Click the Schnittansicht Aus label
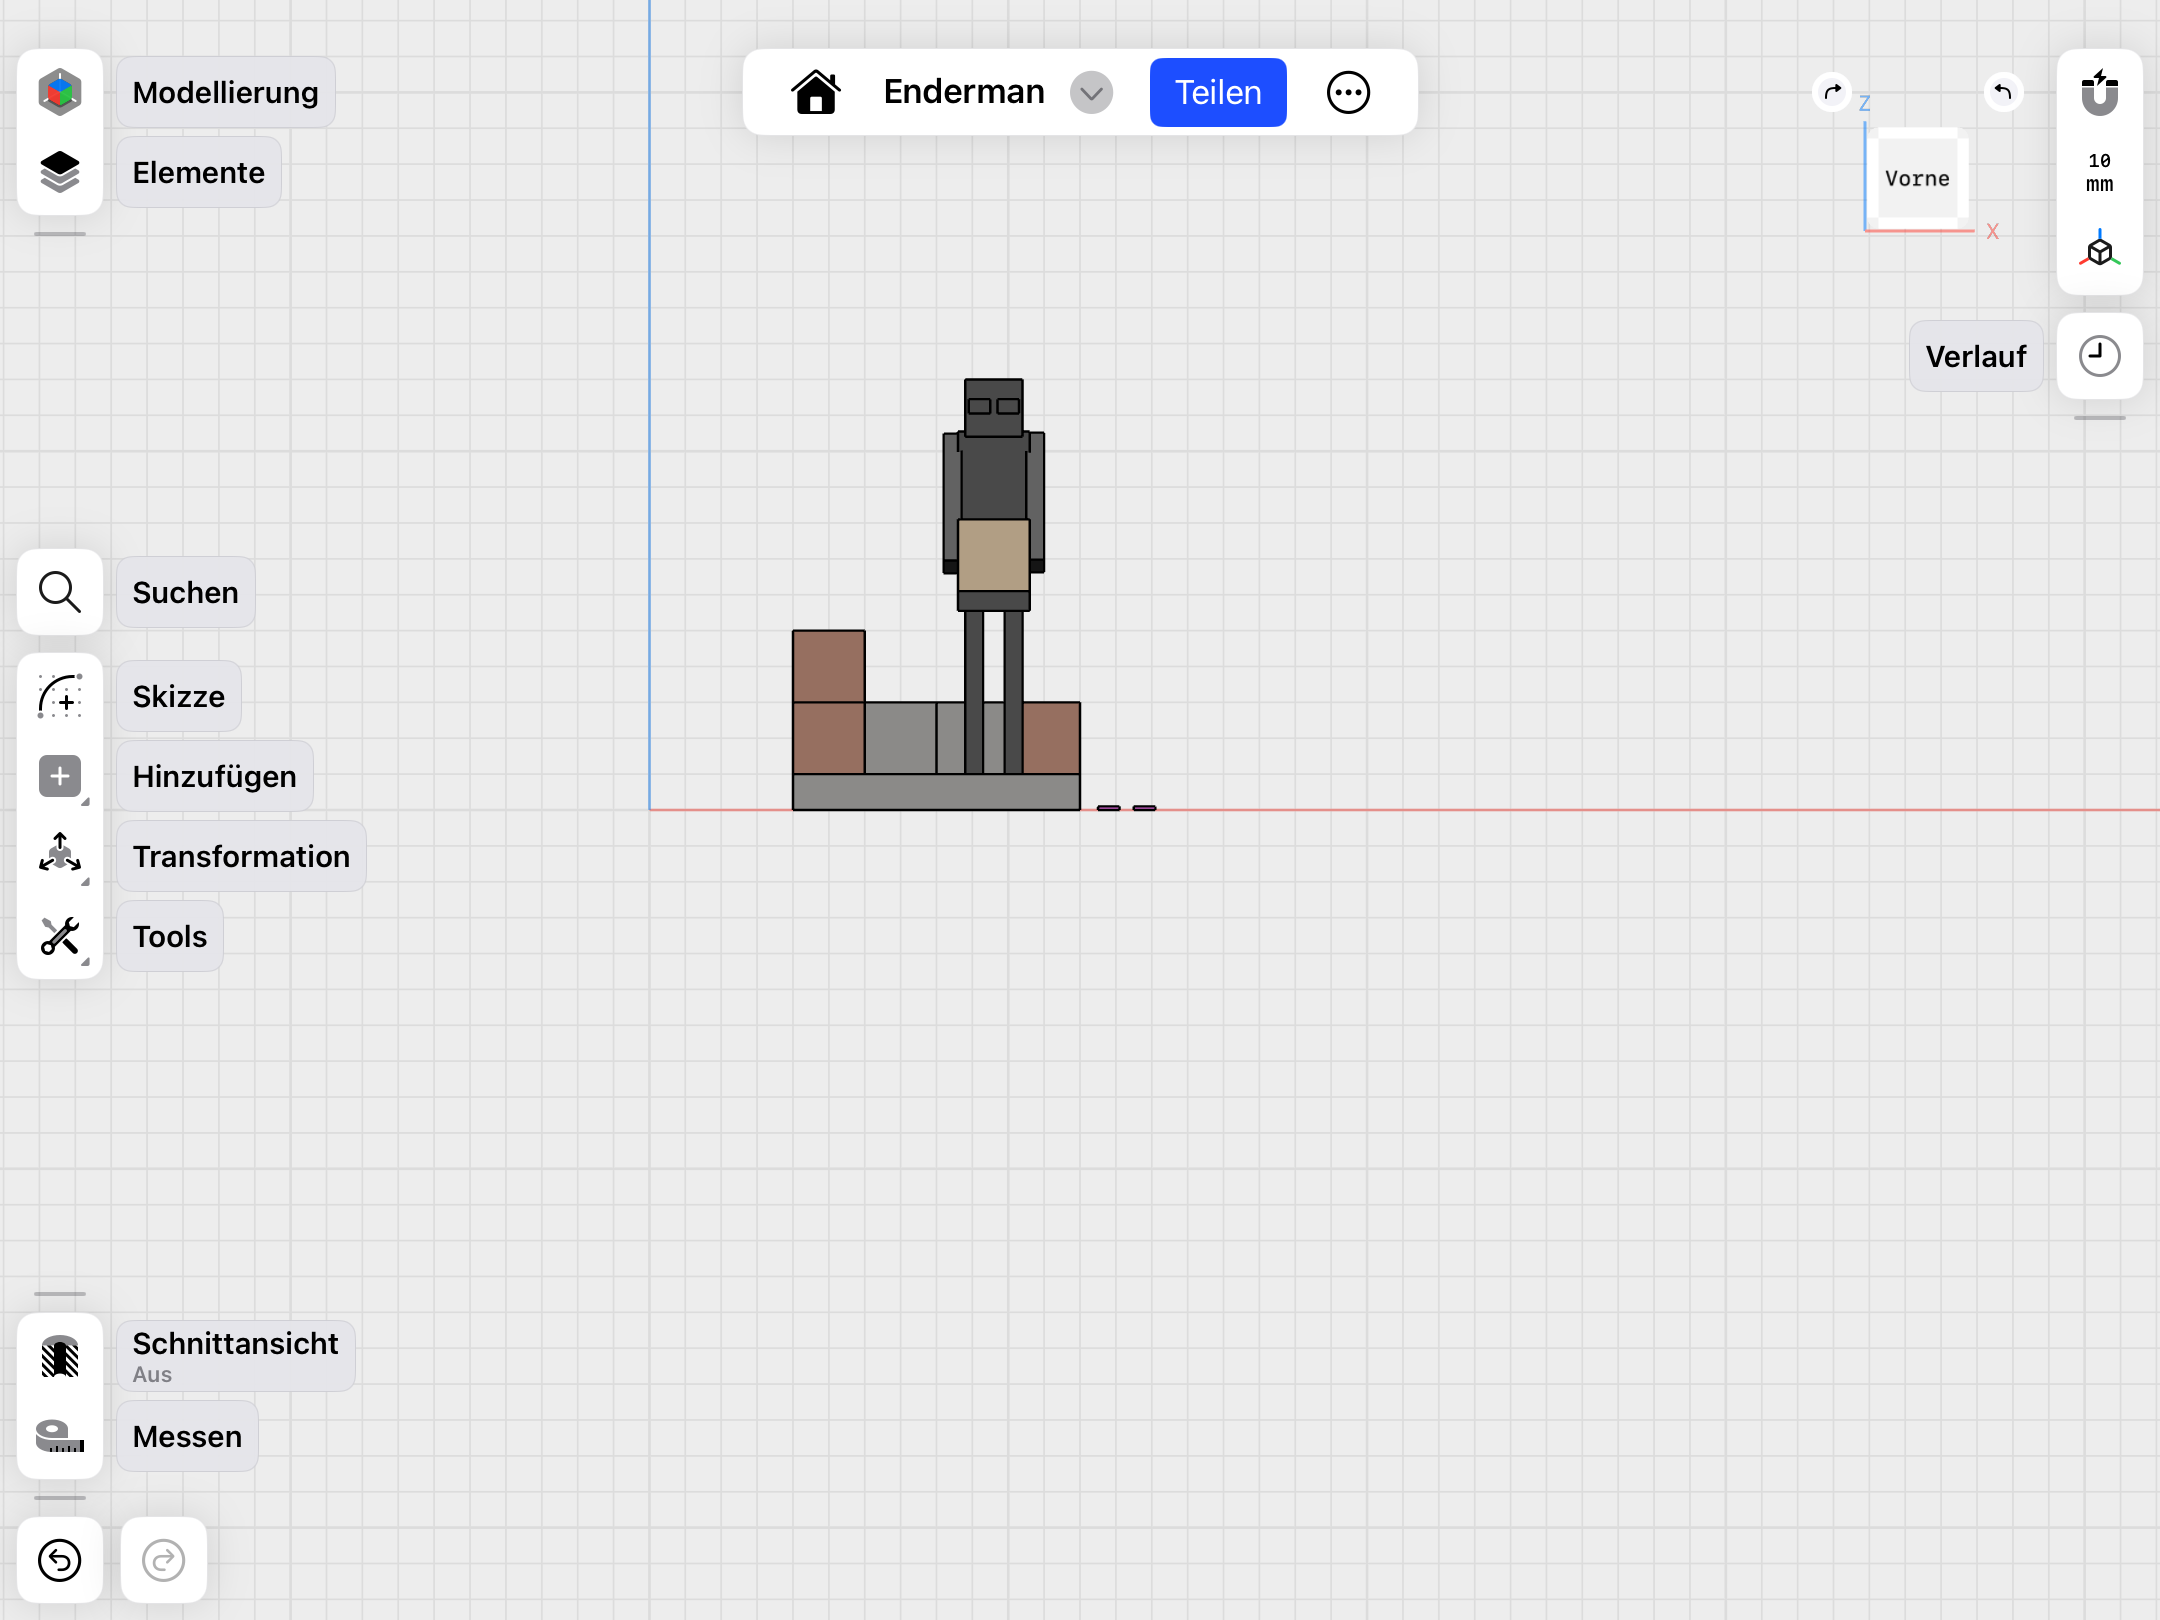This screenshot has height=1620, width=2160. coord(236,1356)
